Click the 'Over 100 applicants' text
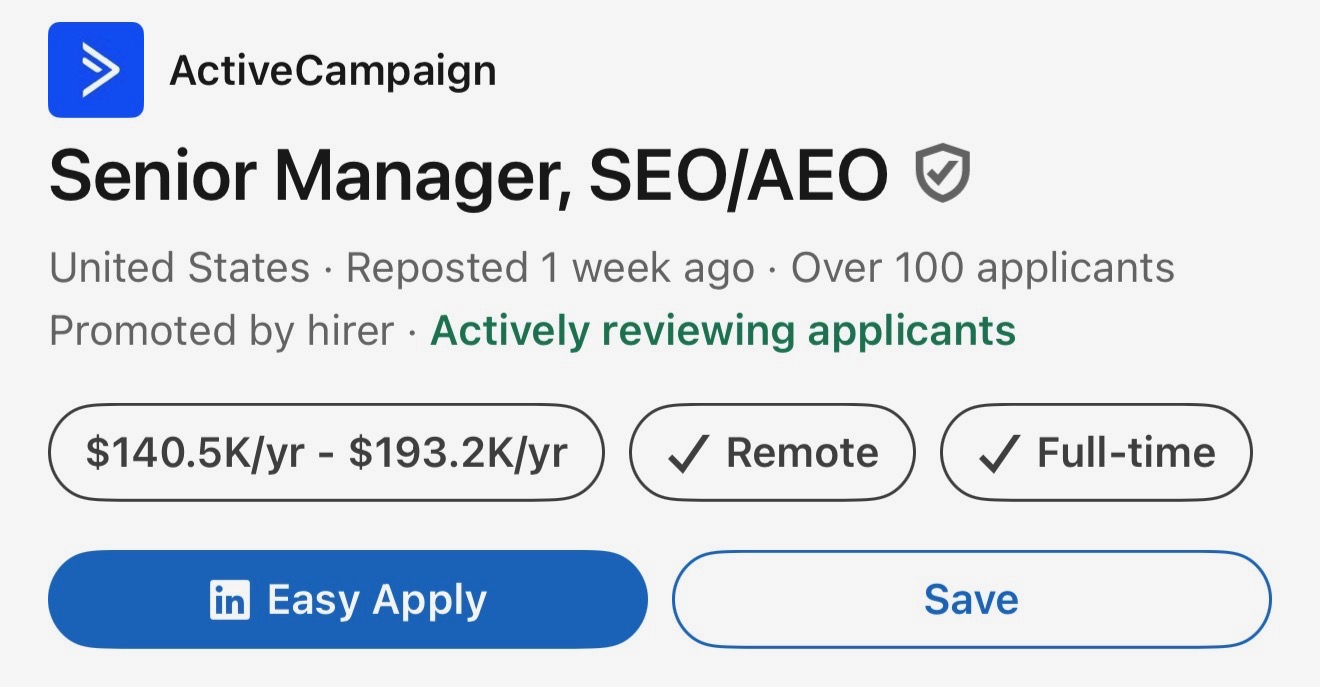The width and height of the screenshot is (1320, 687). click(x=983, y=268)
